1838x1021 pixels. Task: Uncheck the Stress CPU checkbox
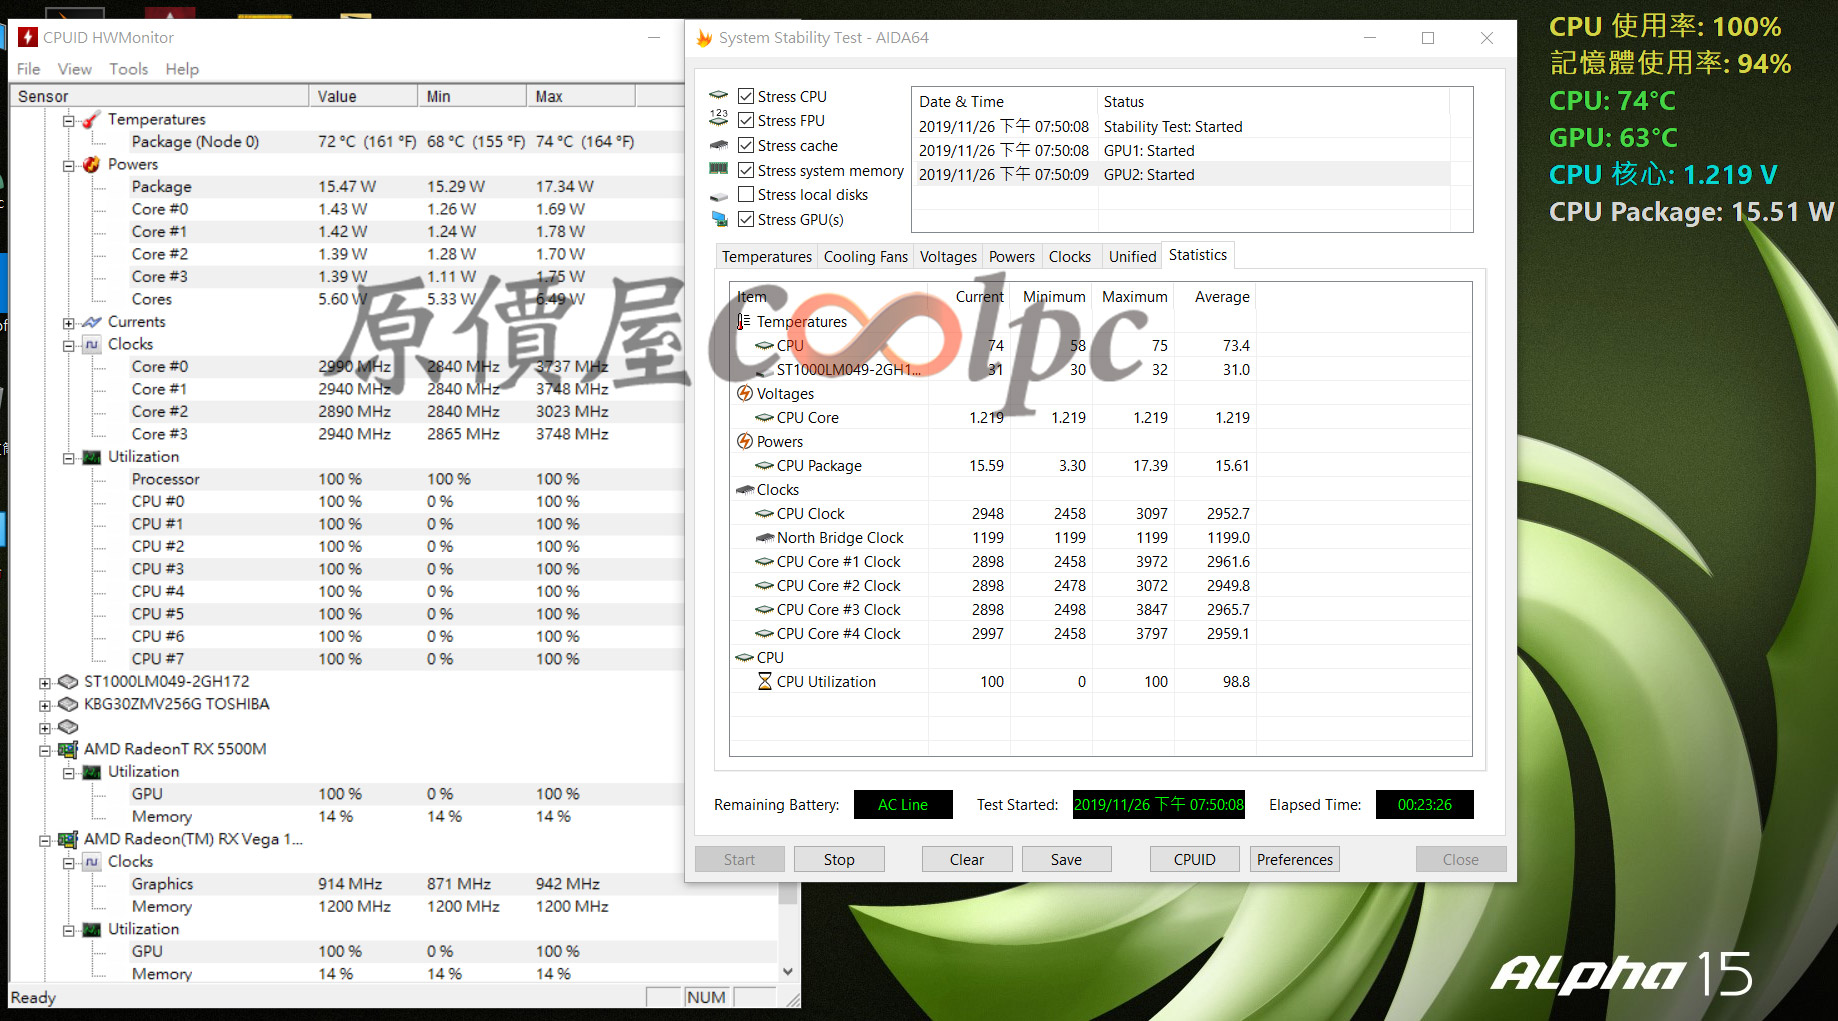coord(746,97)
